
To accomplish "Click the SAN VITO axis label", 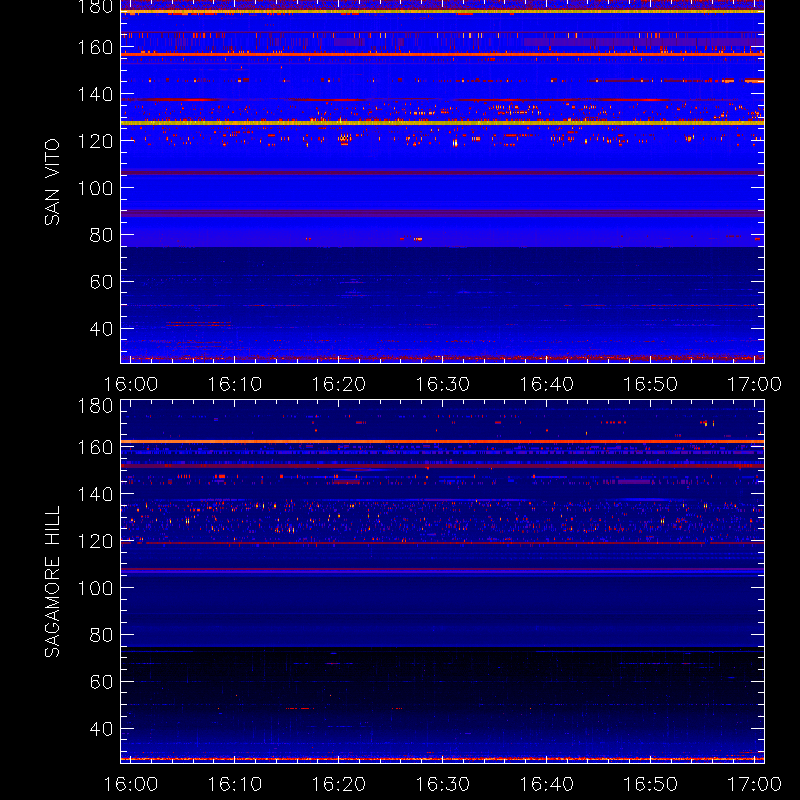I will (x=52, y=182).
